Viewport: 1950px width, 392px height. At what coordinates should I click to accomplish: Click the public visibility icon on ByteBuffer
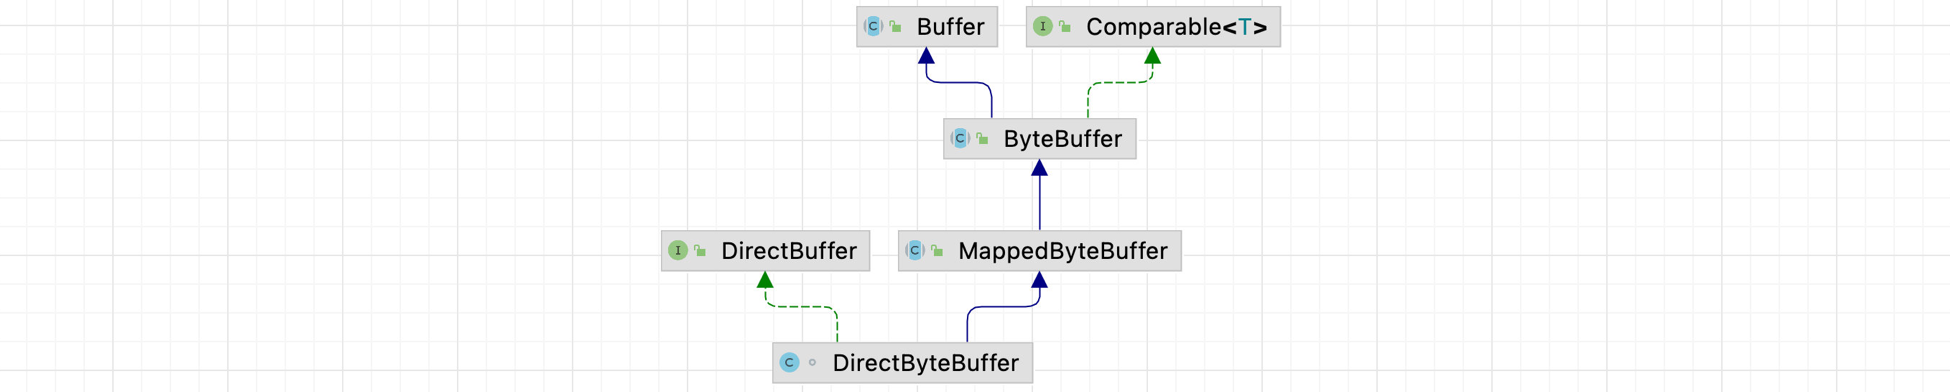click(983, 139)
